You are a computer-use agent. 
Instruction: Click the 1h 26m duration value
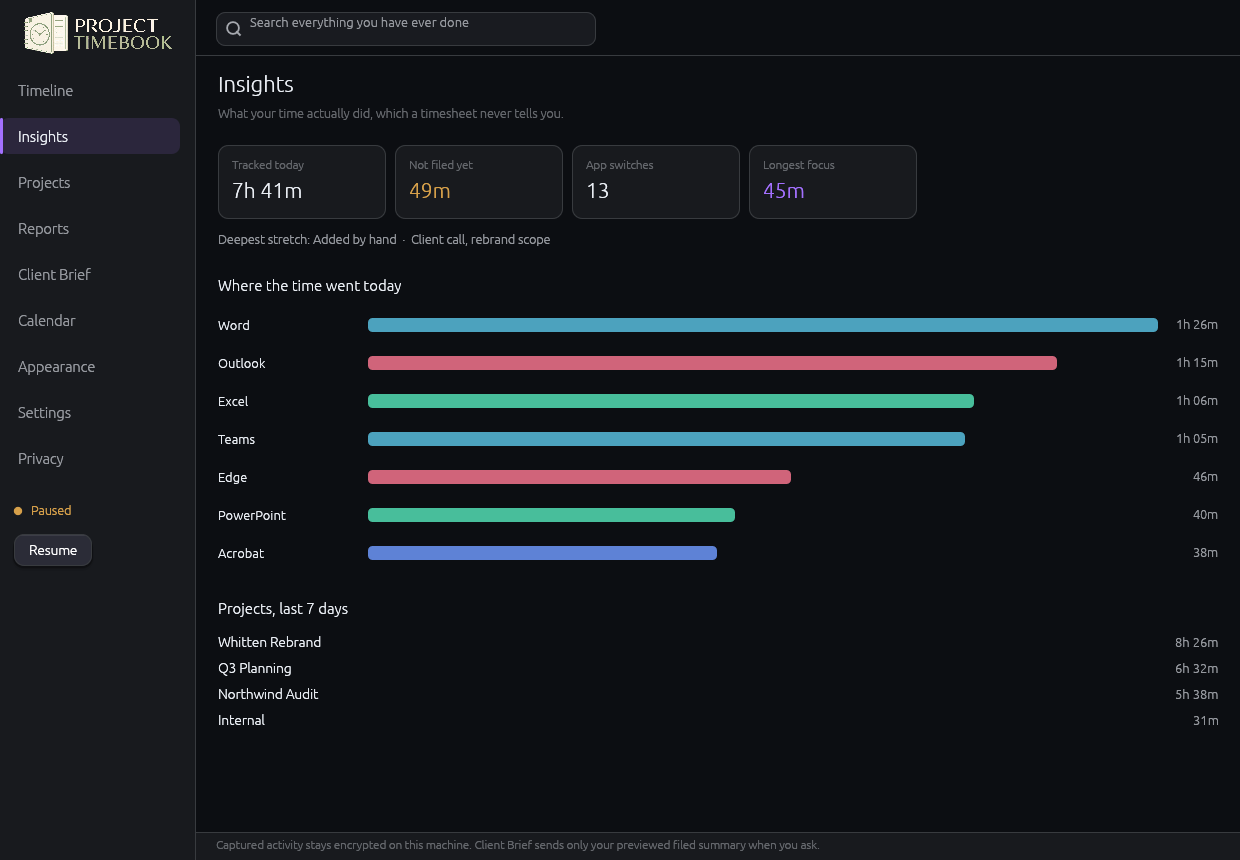(1197, 324)
